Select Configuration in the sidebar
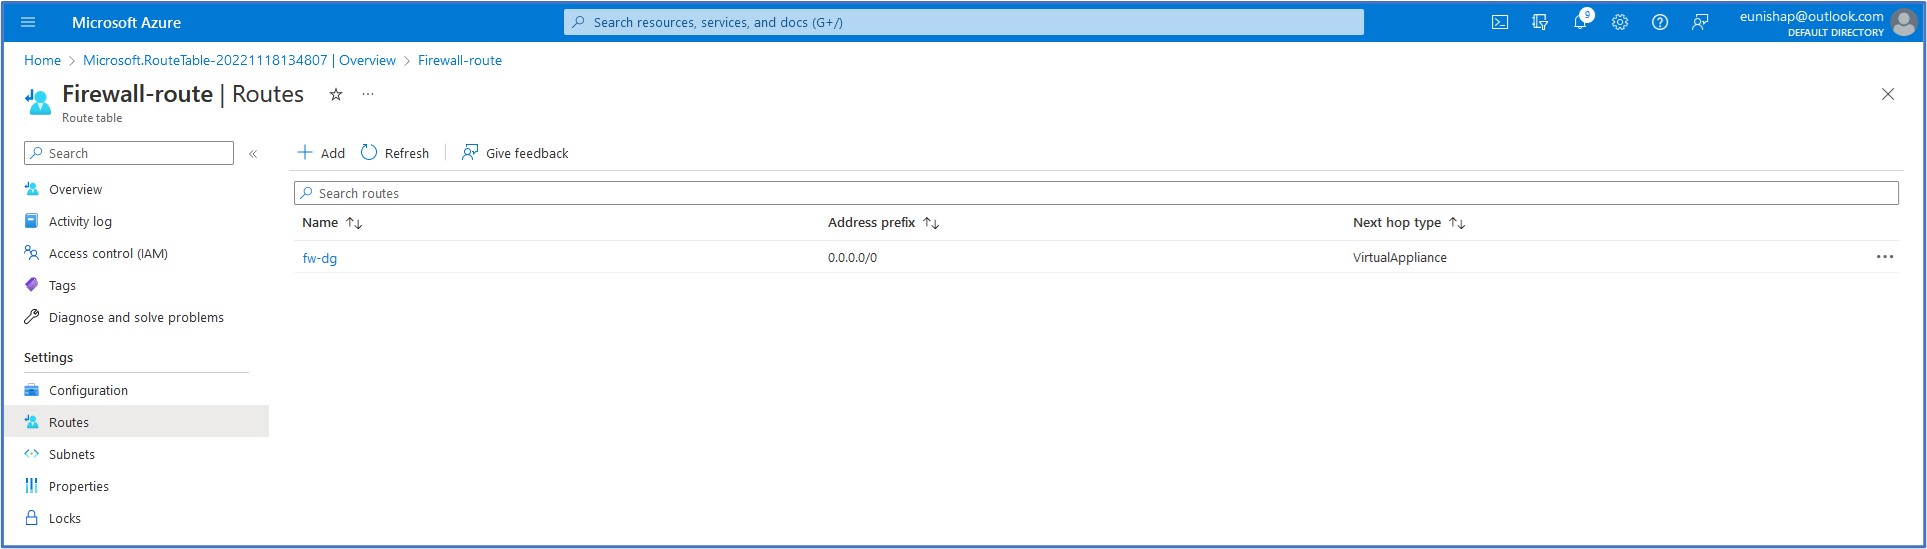This screenshot has height=549, width=1927. 88,390
